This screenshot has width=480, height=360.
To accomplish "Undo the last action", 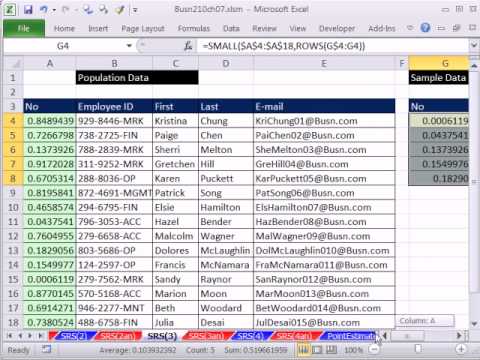I will coord(44,10).
